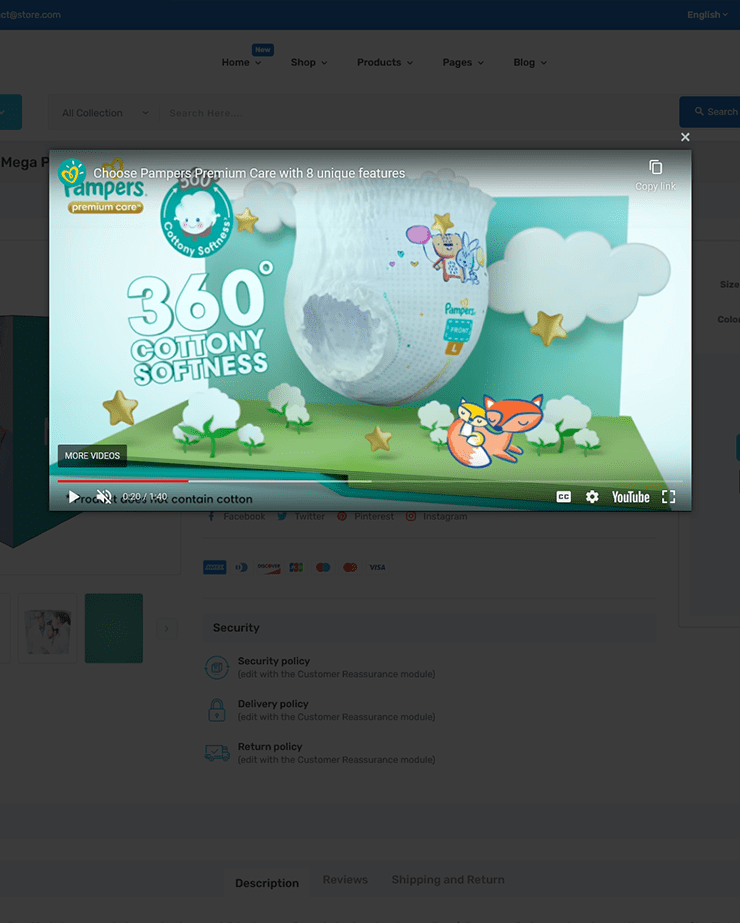Screen dimensions: 740x923
Task: Expand the Products menu
Action: click(384, 62)
